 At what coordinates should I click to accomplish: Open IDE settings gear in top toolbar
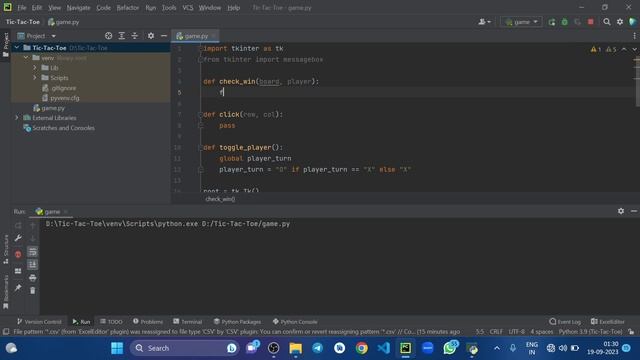[x=620, y=22]
